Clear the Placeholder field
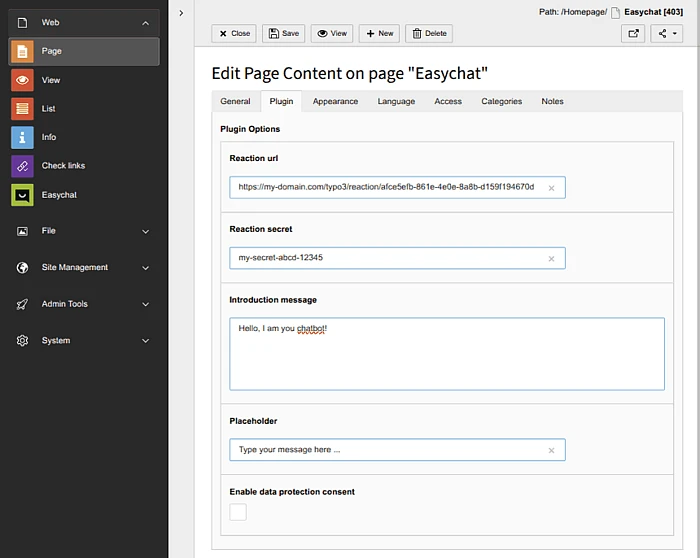 (x=551, y=450)
